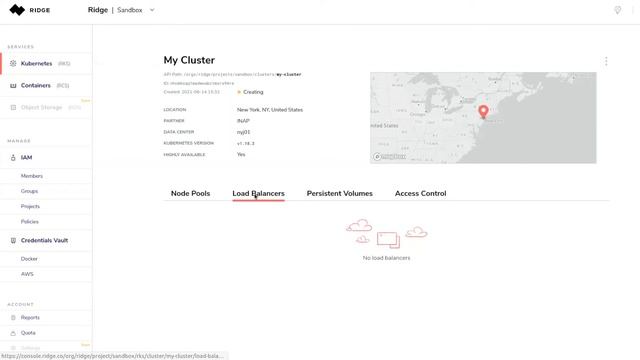Click the INAP partner value
640x360 pixels.
pos(243,121)
